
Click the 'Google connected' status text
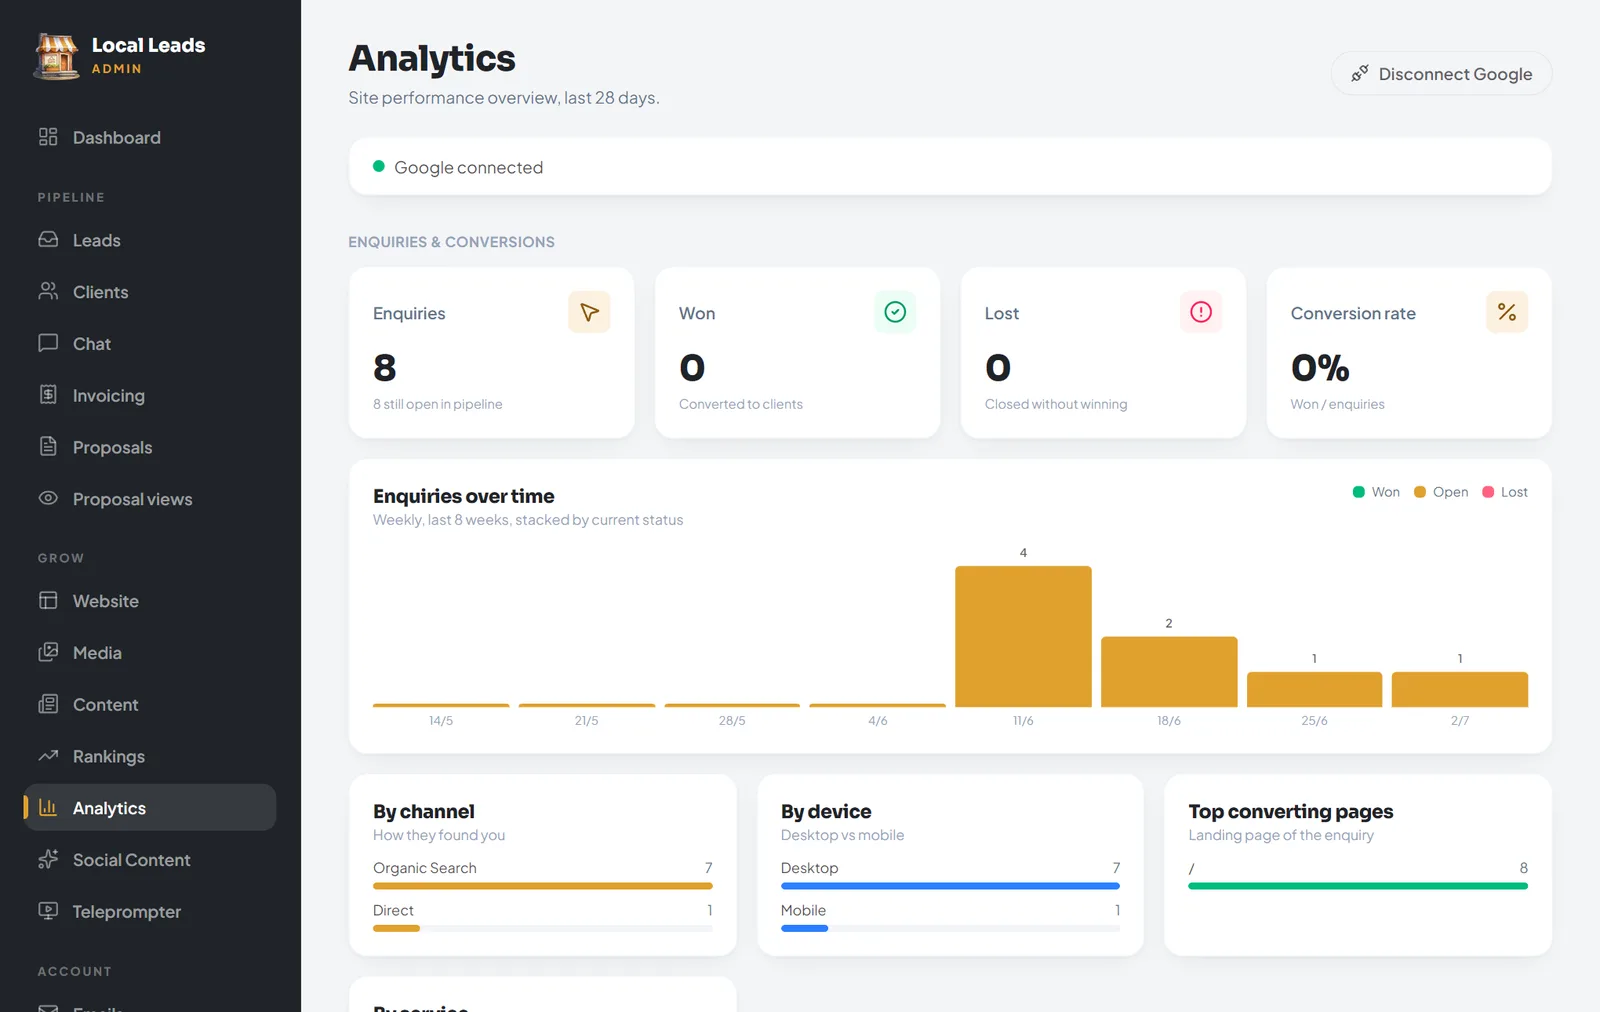coord(469,167)
